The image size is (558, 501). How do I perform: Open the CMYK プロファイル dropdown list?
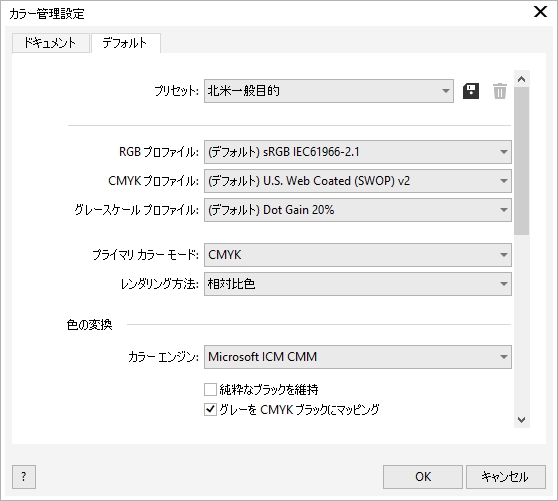[358, 181]
